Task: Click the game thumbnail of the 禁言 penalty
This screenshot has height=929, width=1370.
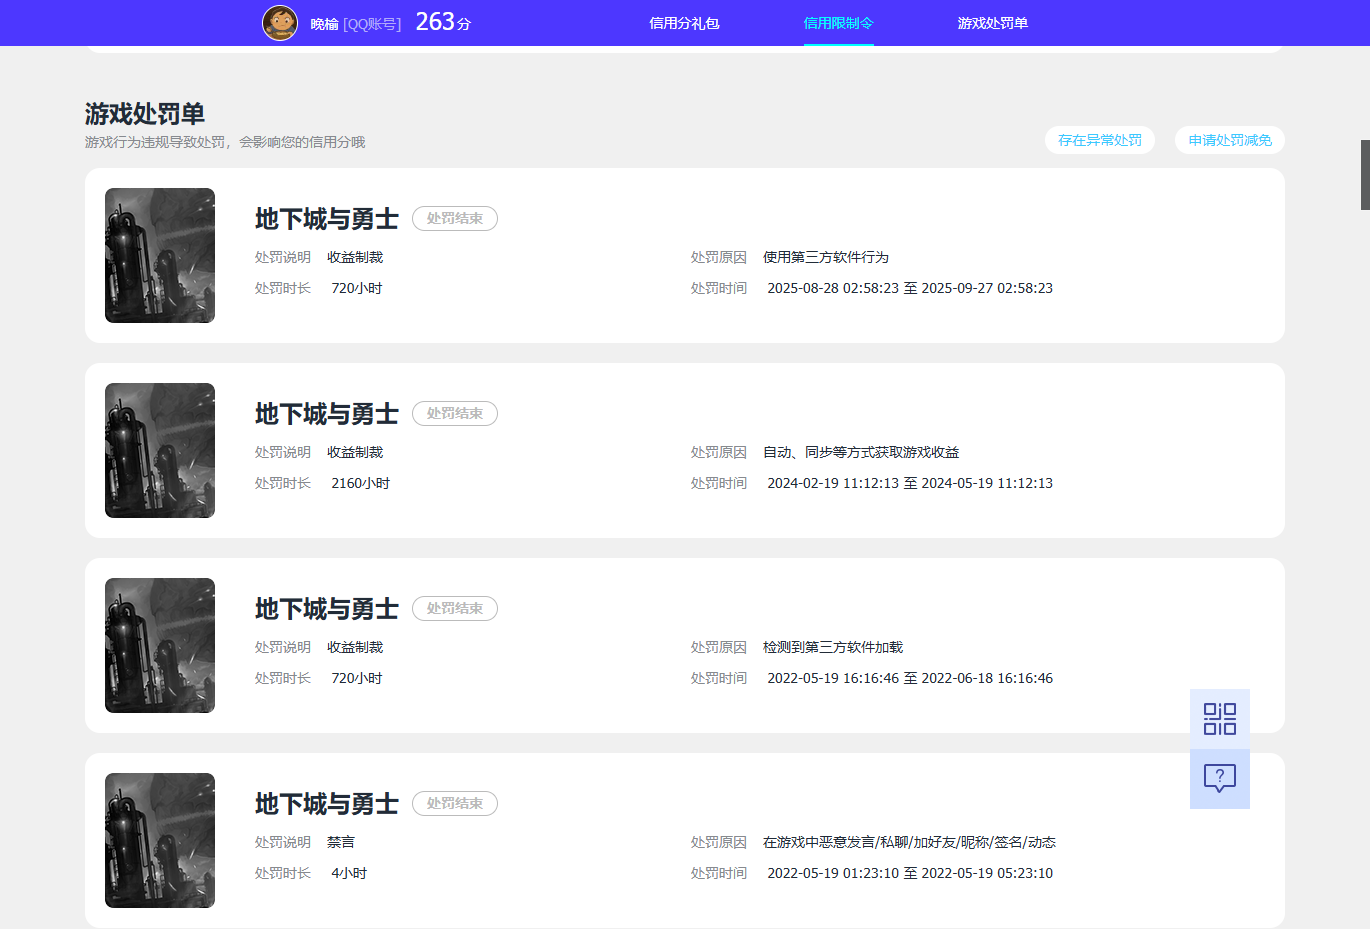Action: pyautogui.click(x=160, y=840)
